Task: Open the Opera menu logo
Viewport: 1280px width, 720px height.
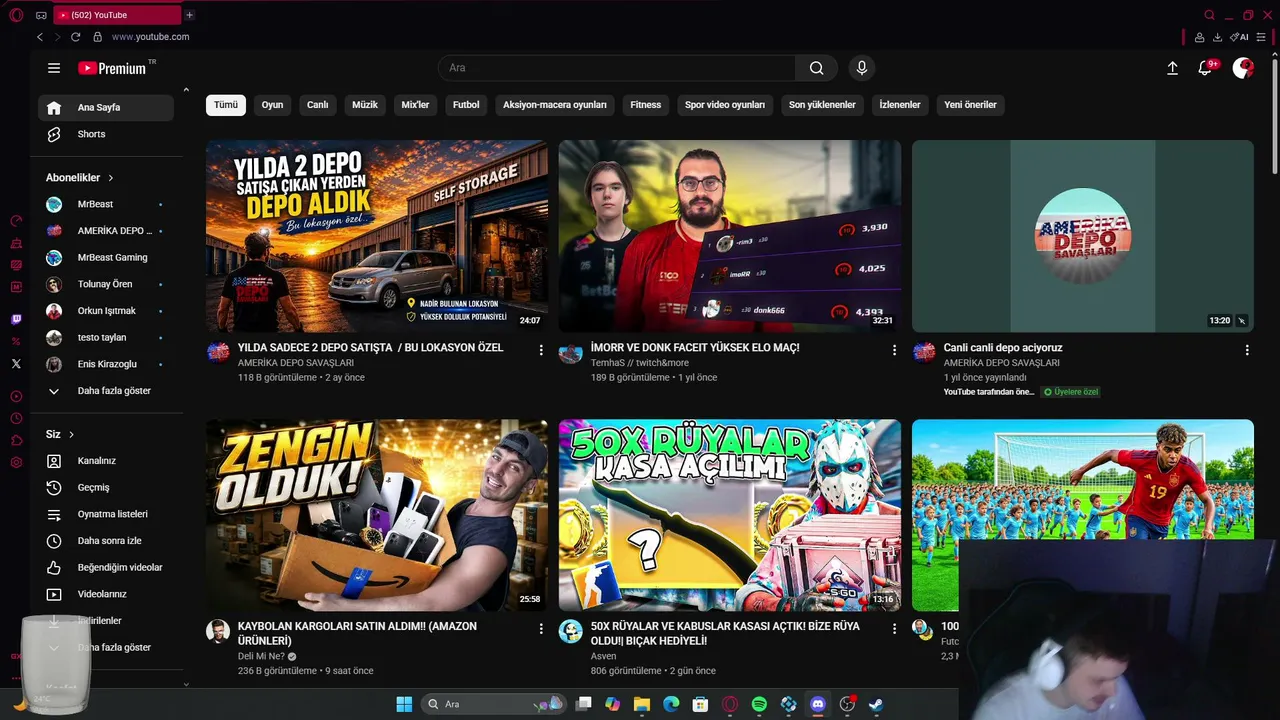Action: click(16, 15)
